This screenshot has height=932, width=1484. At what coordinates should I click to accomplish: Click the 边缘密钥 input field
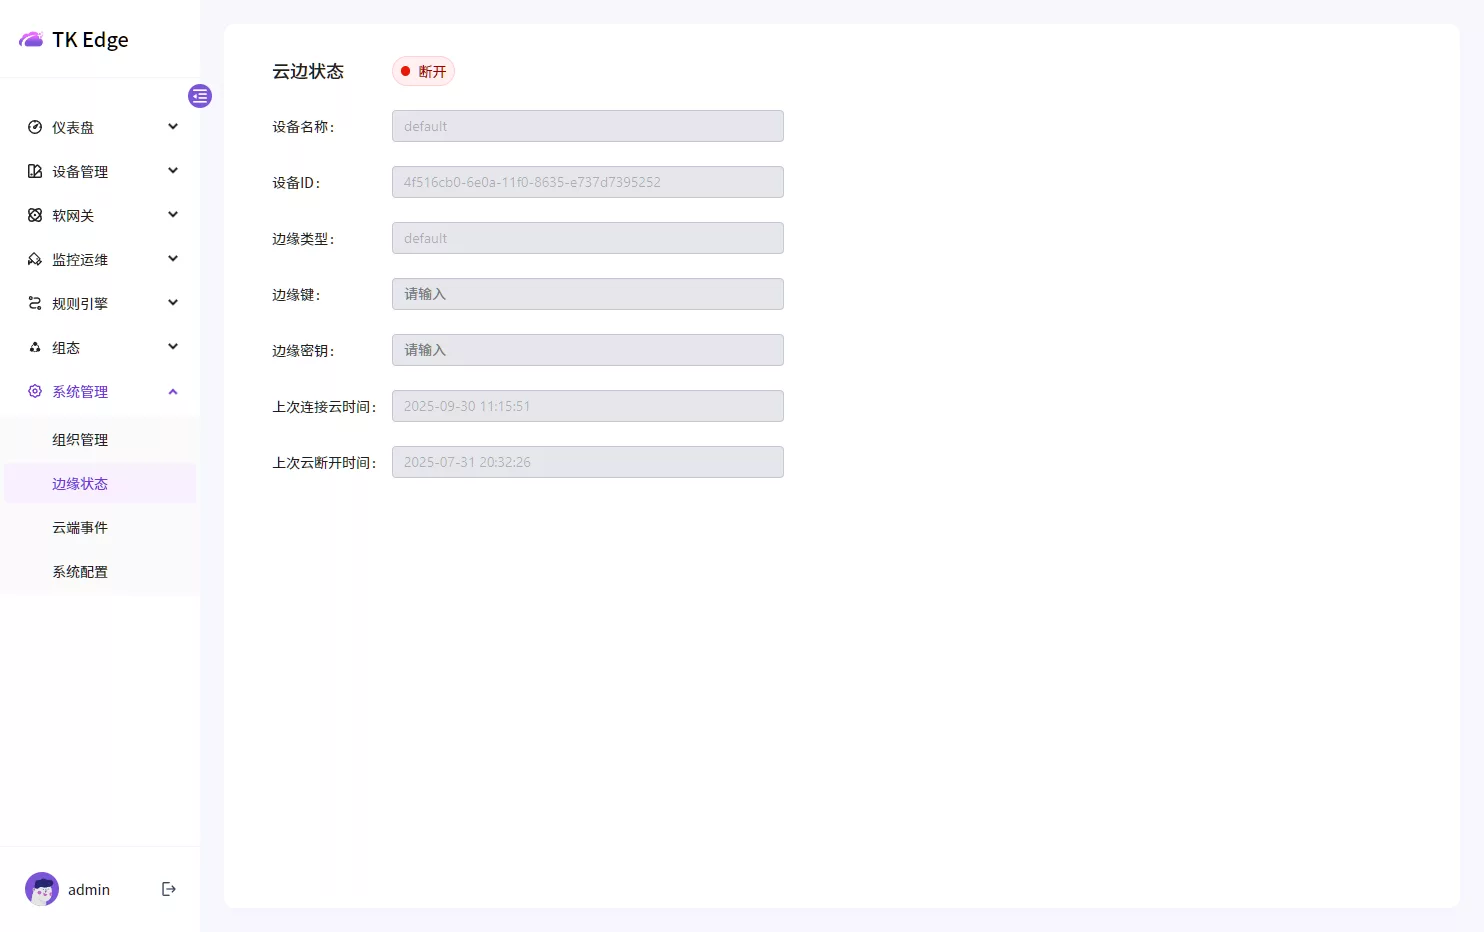[587, 350]
